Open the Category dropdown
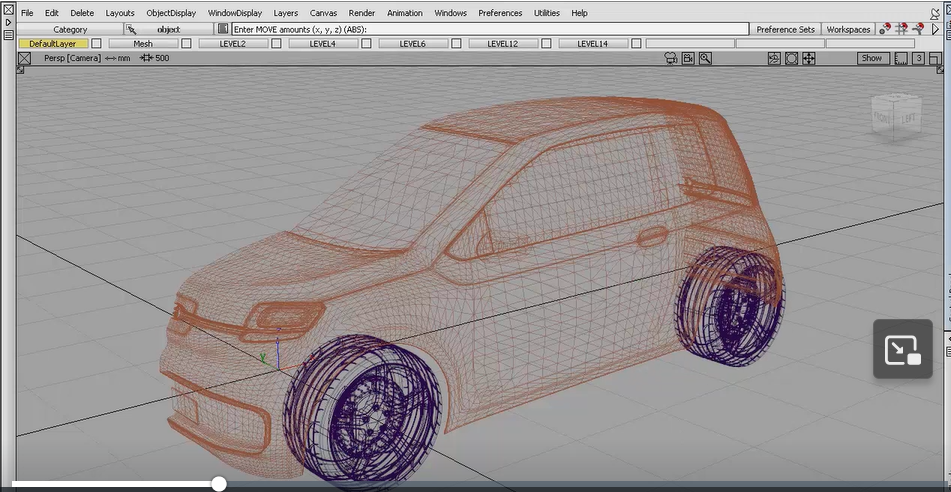 pos(70,30)
